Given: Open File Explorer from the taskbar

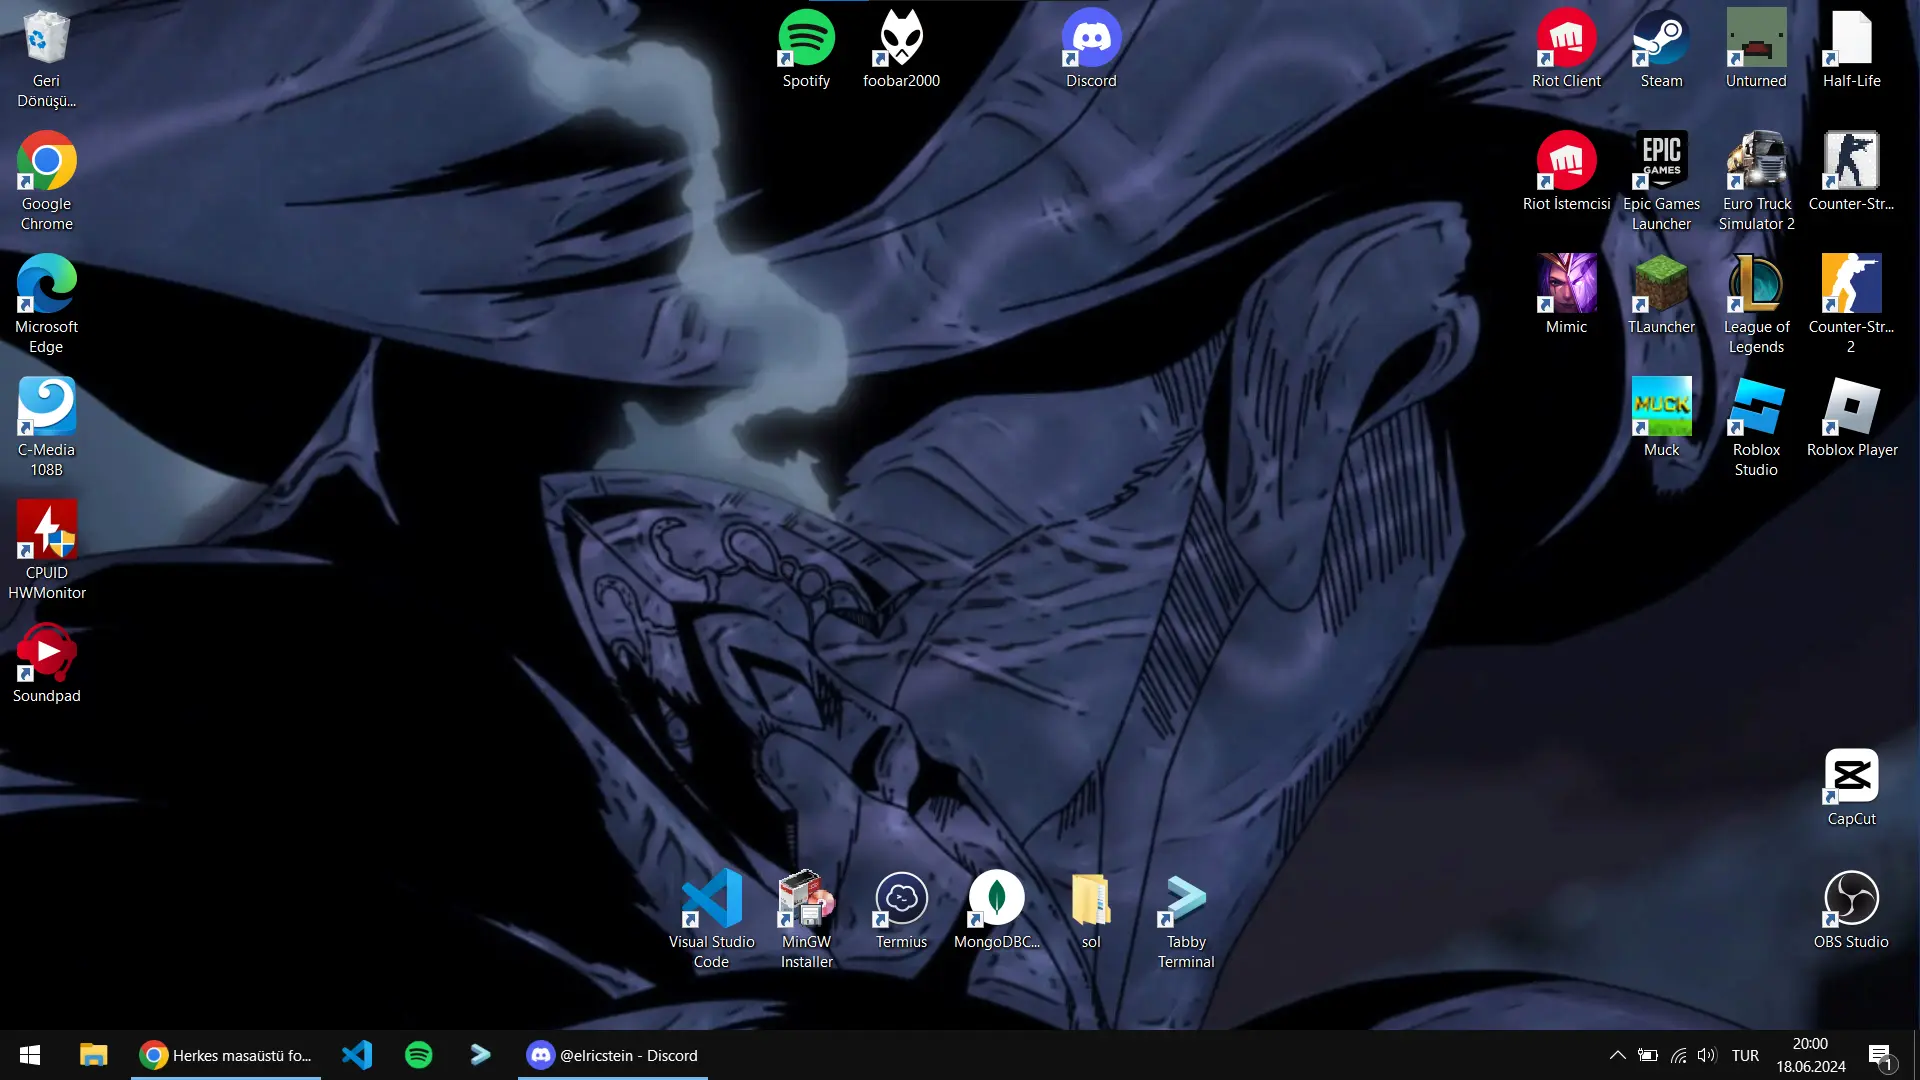Looking at the screenshot, I should (93, 1055).
